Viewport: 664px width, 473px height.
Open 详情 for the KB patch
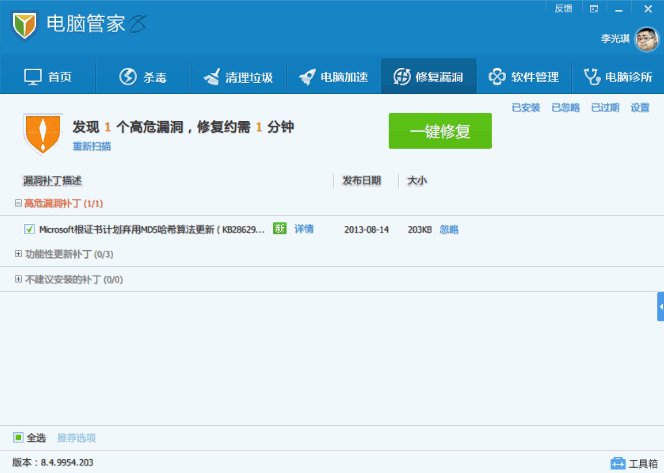pyautogui.click(x=304, y=229)
